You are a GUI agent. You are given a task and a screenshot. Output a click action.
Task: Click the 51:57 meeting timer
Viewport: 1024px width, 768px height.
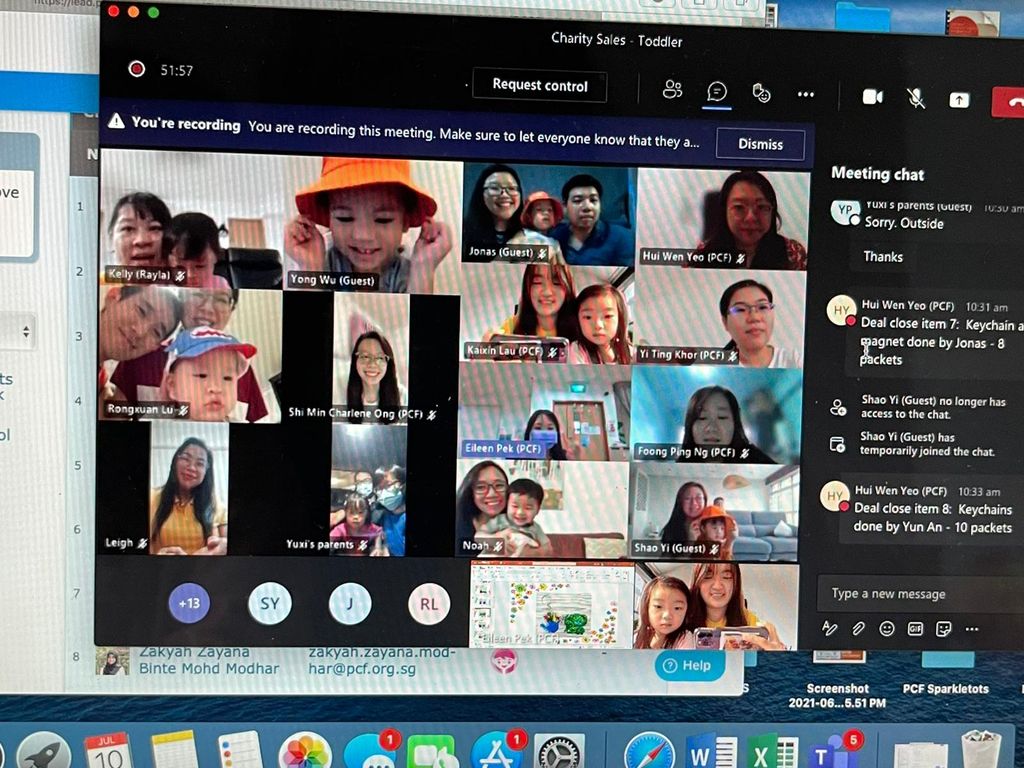point(177,70)
